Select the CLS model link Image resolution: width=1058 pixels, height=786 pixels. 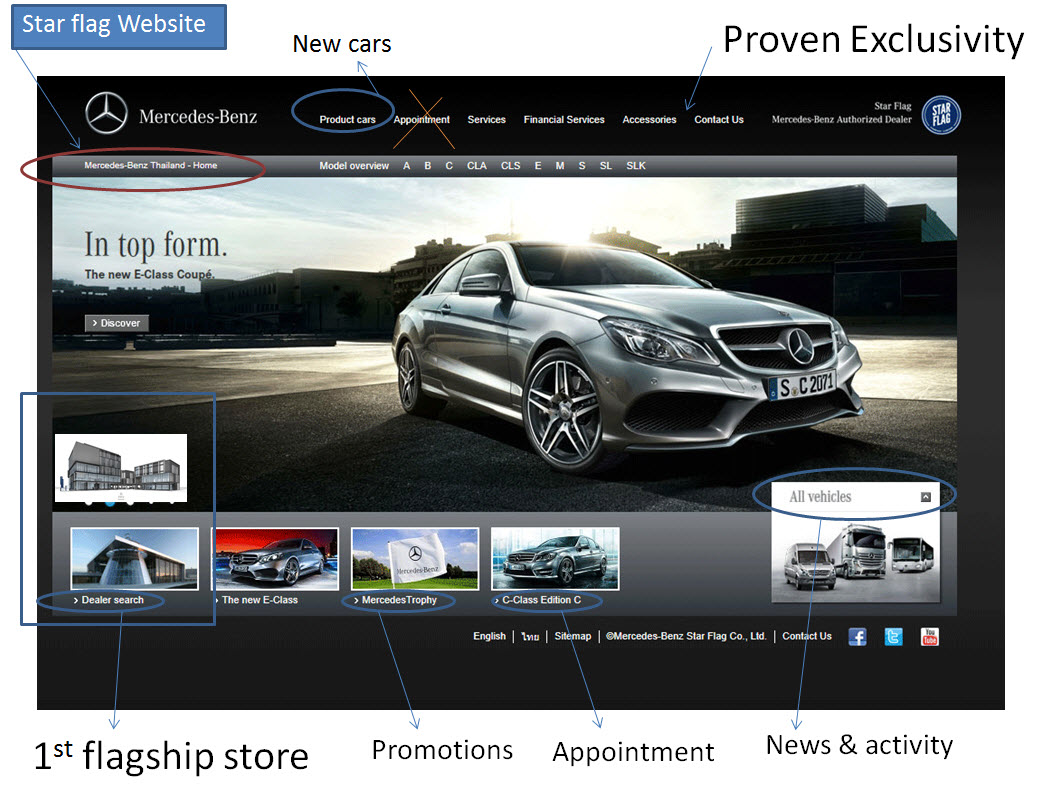point(511,165)
